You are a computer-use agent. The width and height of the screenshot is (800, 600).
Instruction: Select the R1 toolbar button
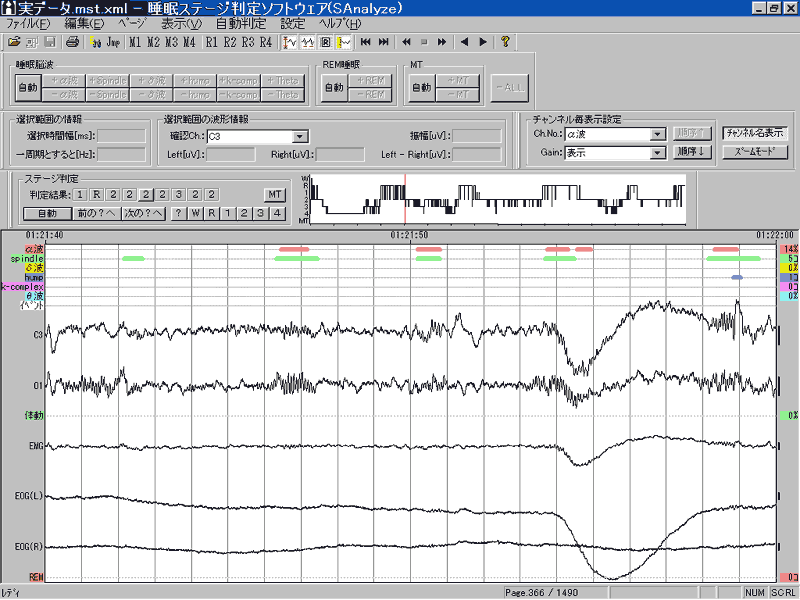tap(212, 42)
